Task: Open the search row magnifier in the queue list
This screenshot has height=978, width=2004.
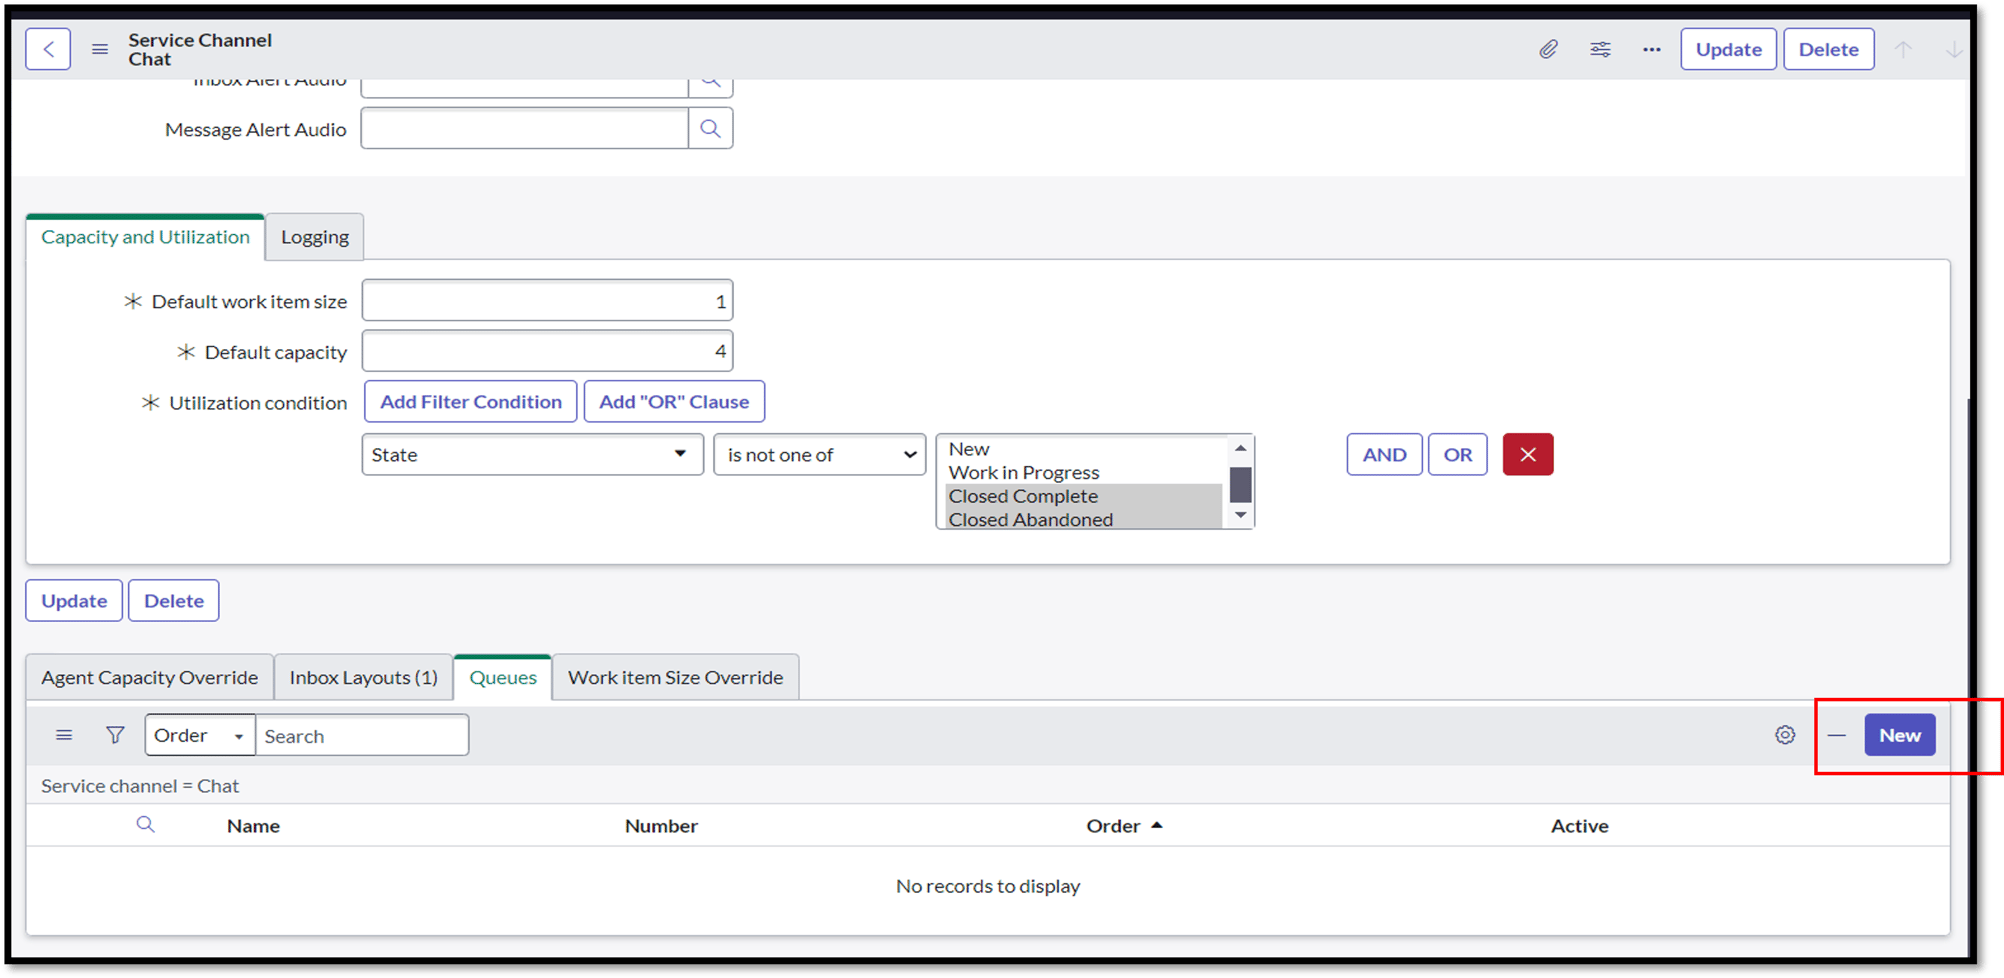Action: (x=146, y=824)
